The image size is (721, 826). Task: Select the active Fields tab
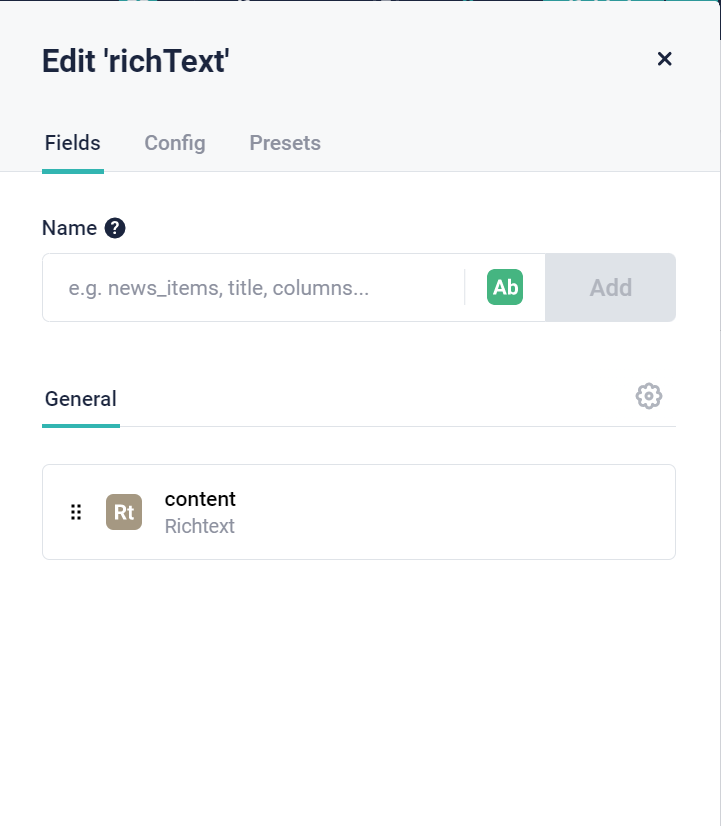click(72, 143)
